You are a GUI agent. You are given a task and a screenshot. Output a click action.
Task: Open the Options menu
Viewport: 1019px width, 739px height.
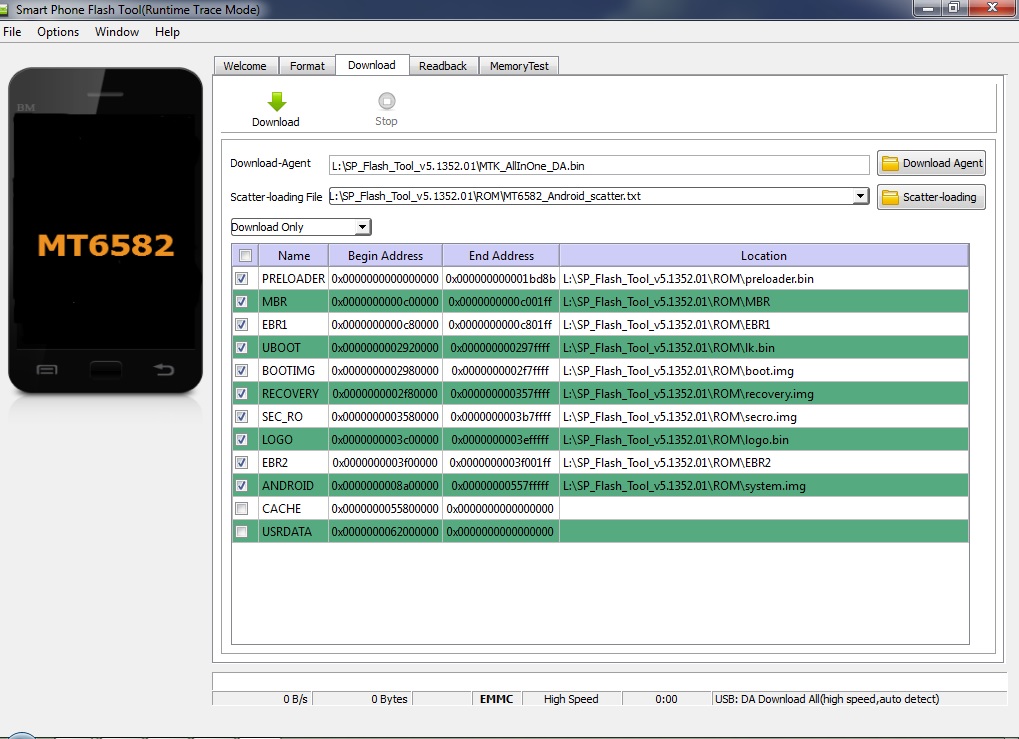click(58, 32)
